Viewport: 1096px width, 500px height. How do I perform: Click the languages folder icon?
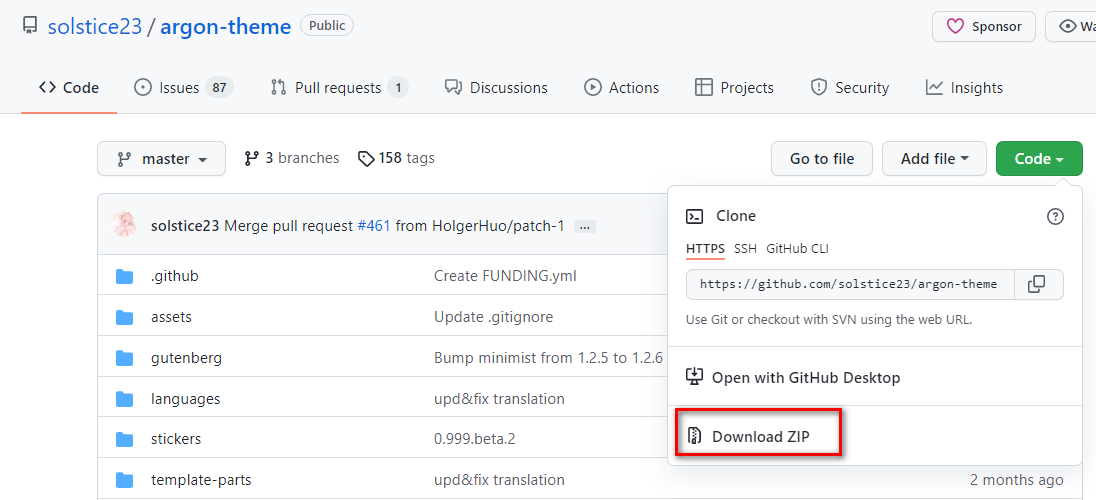124,399
